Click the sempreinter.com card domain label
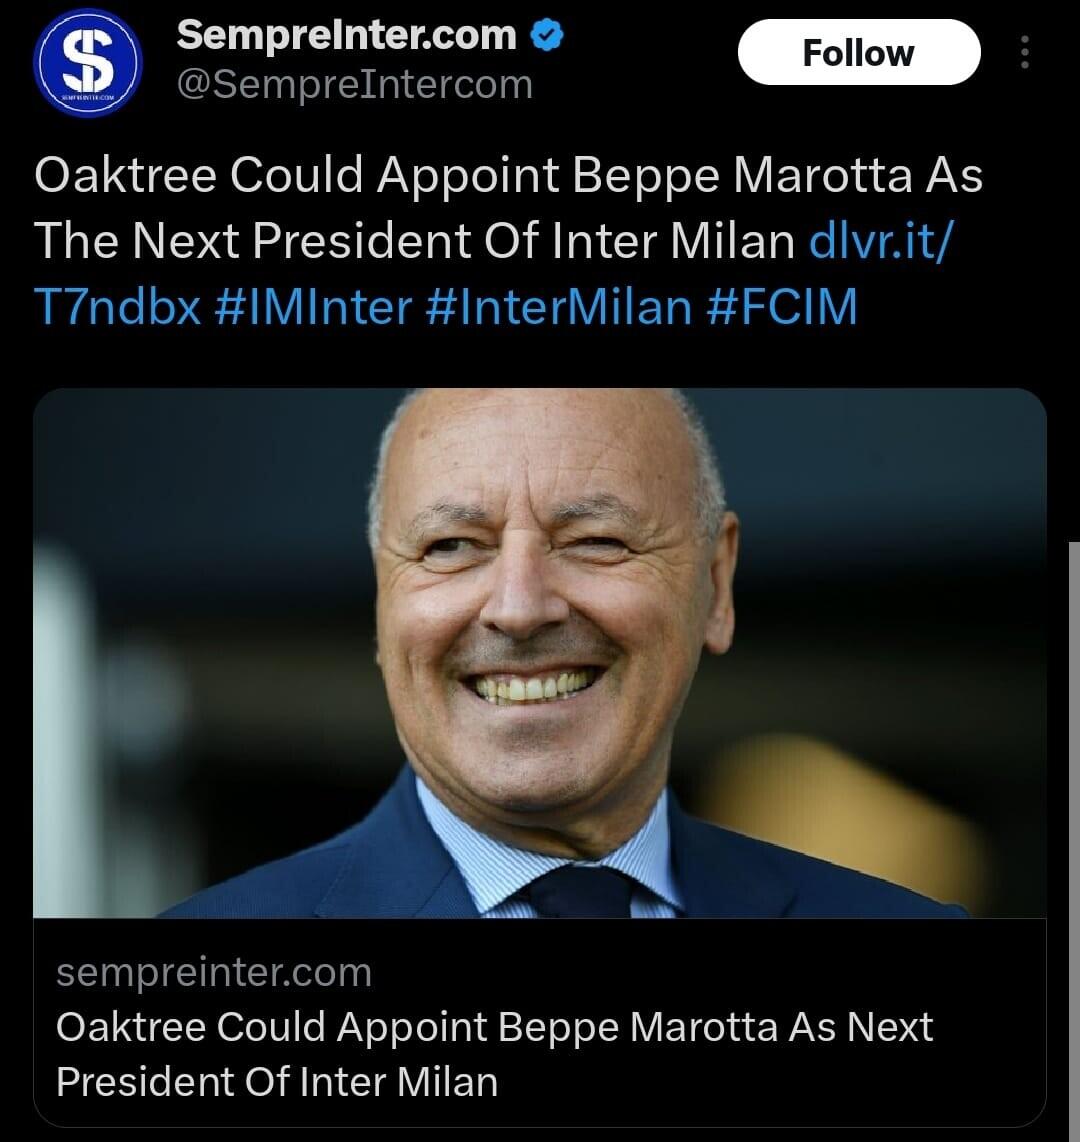Viewport: 1080px width, 1142px height. coord(213,972)
